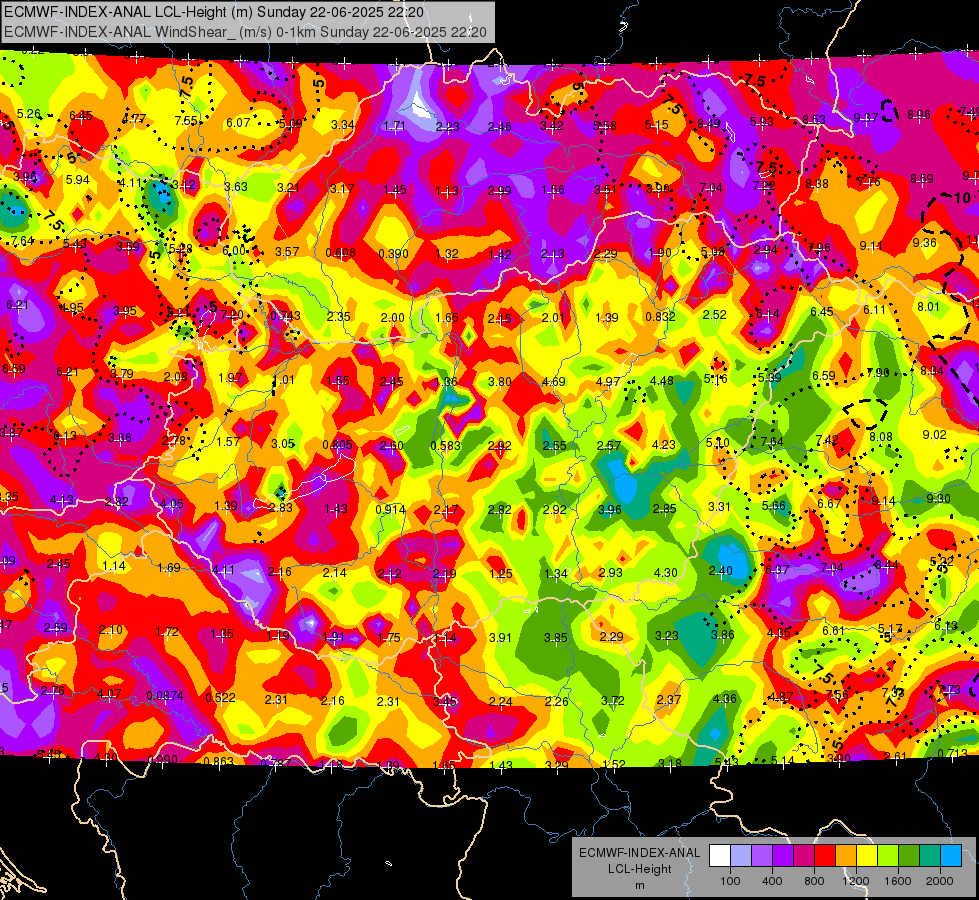Click the legend scale label 800
Viewport: 979px width, 900px height.
(814, 881)
